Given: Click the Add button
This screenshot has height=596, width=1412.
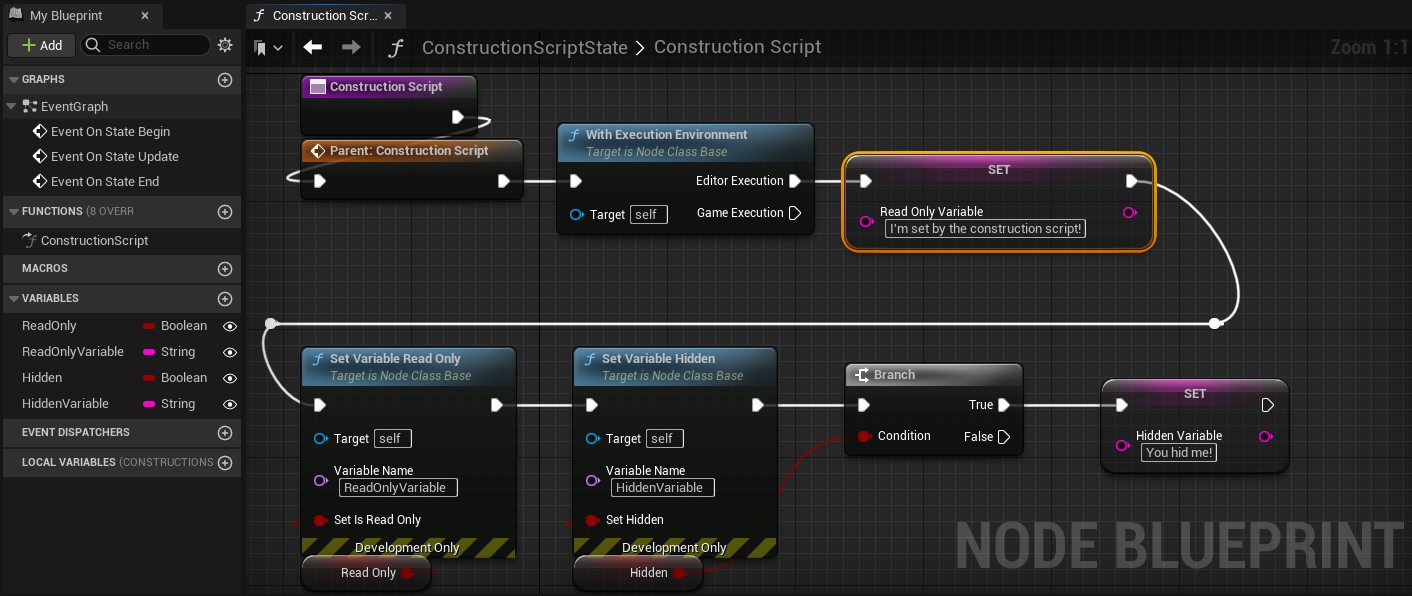Looking at the screenshot, I should (42, 45).
